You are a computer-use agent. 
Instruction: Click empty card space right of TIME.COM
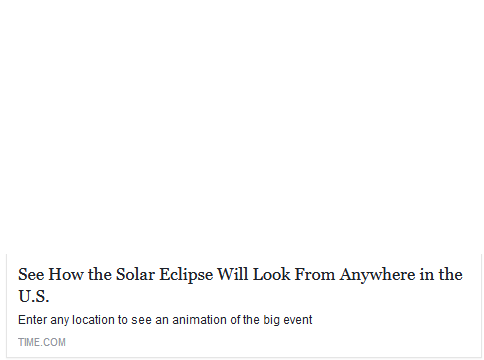click(267, 342)
